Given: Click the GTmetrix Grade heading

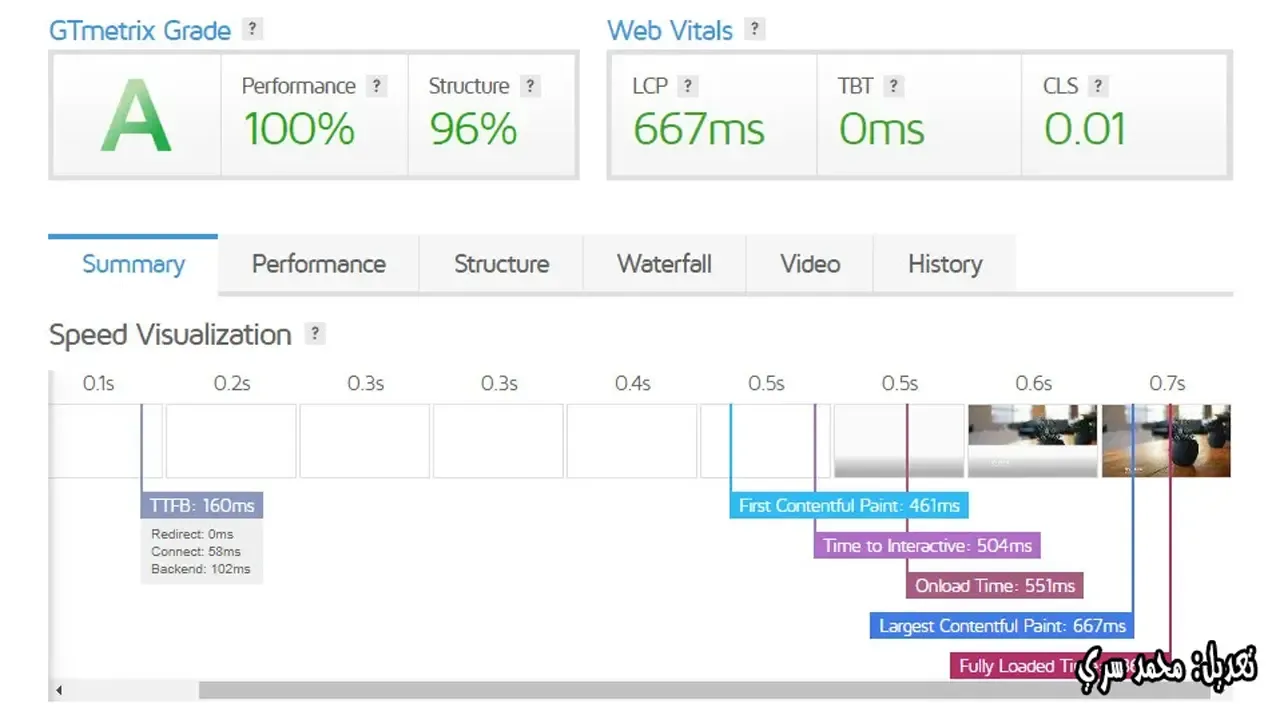Looking at the screenshot, I should click(140, 30).
